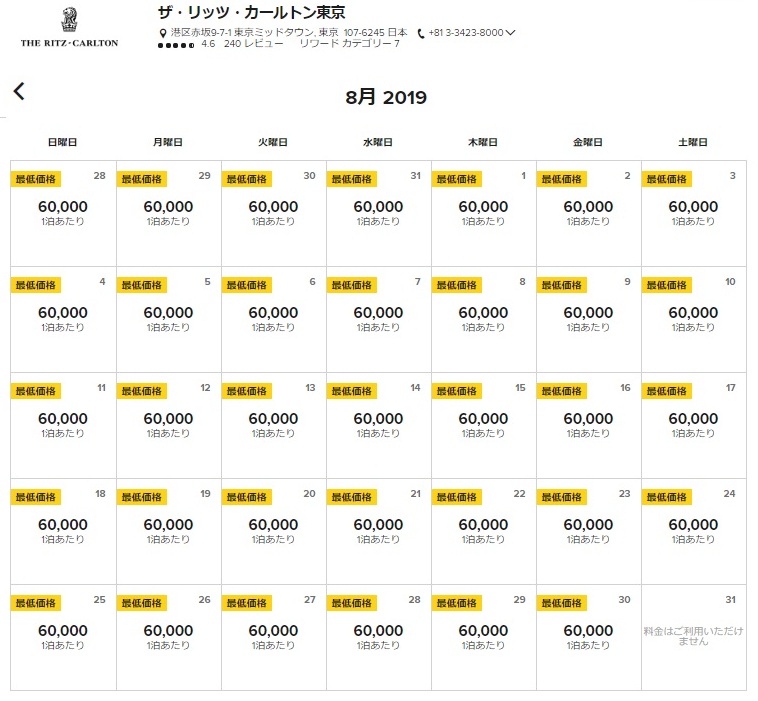The image size is (758, 701).
Task: Pick the August 16 cell
Action: [x=588, y=425]
